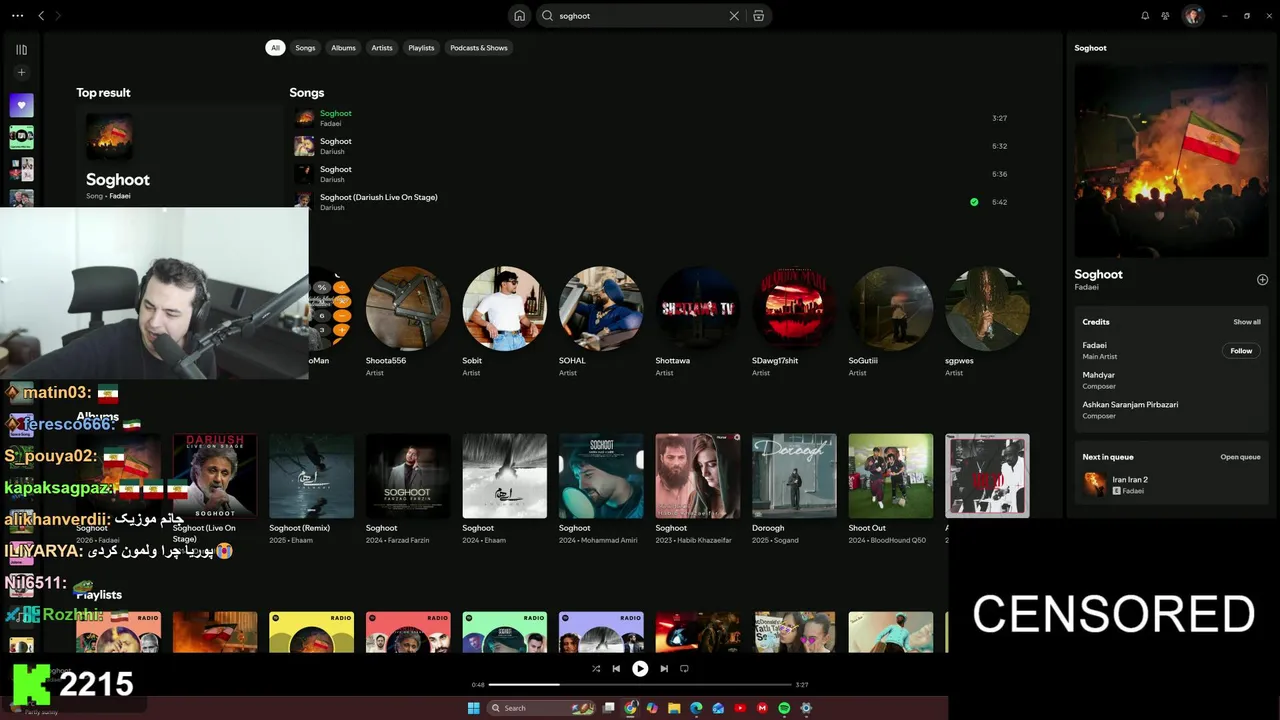Open Top result Soghoot cover art
The image size is (1280, 720).
[110, 136]
